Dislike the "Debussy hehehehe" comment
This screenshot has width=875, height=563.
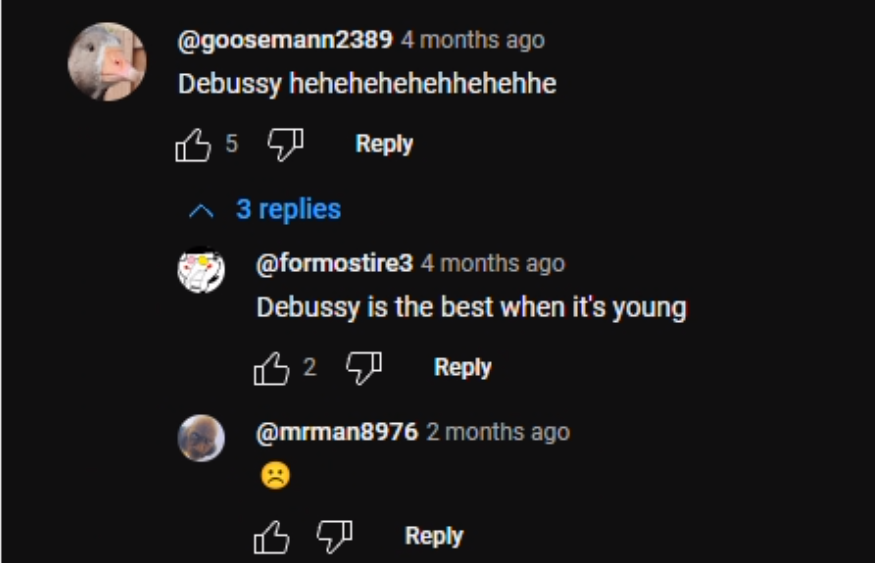pyautogui.click(x=286, y=145)
